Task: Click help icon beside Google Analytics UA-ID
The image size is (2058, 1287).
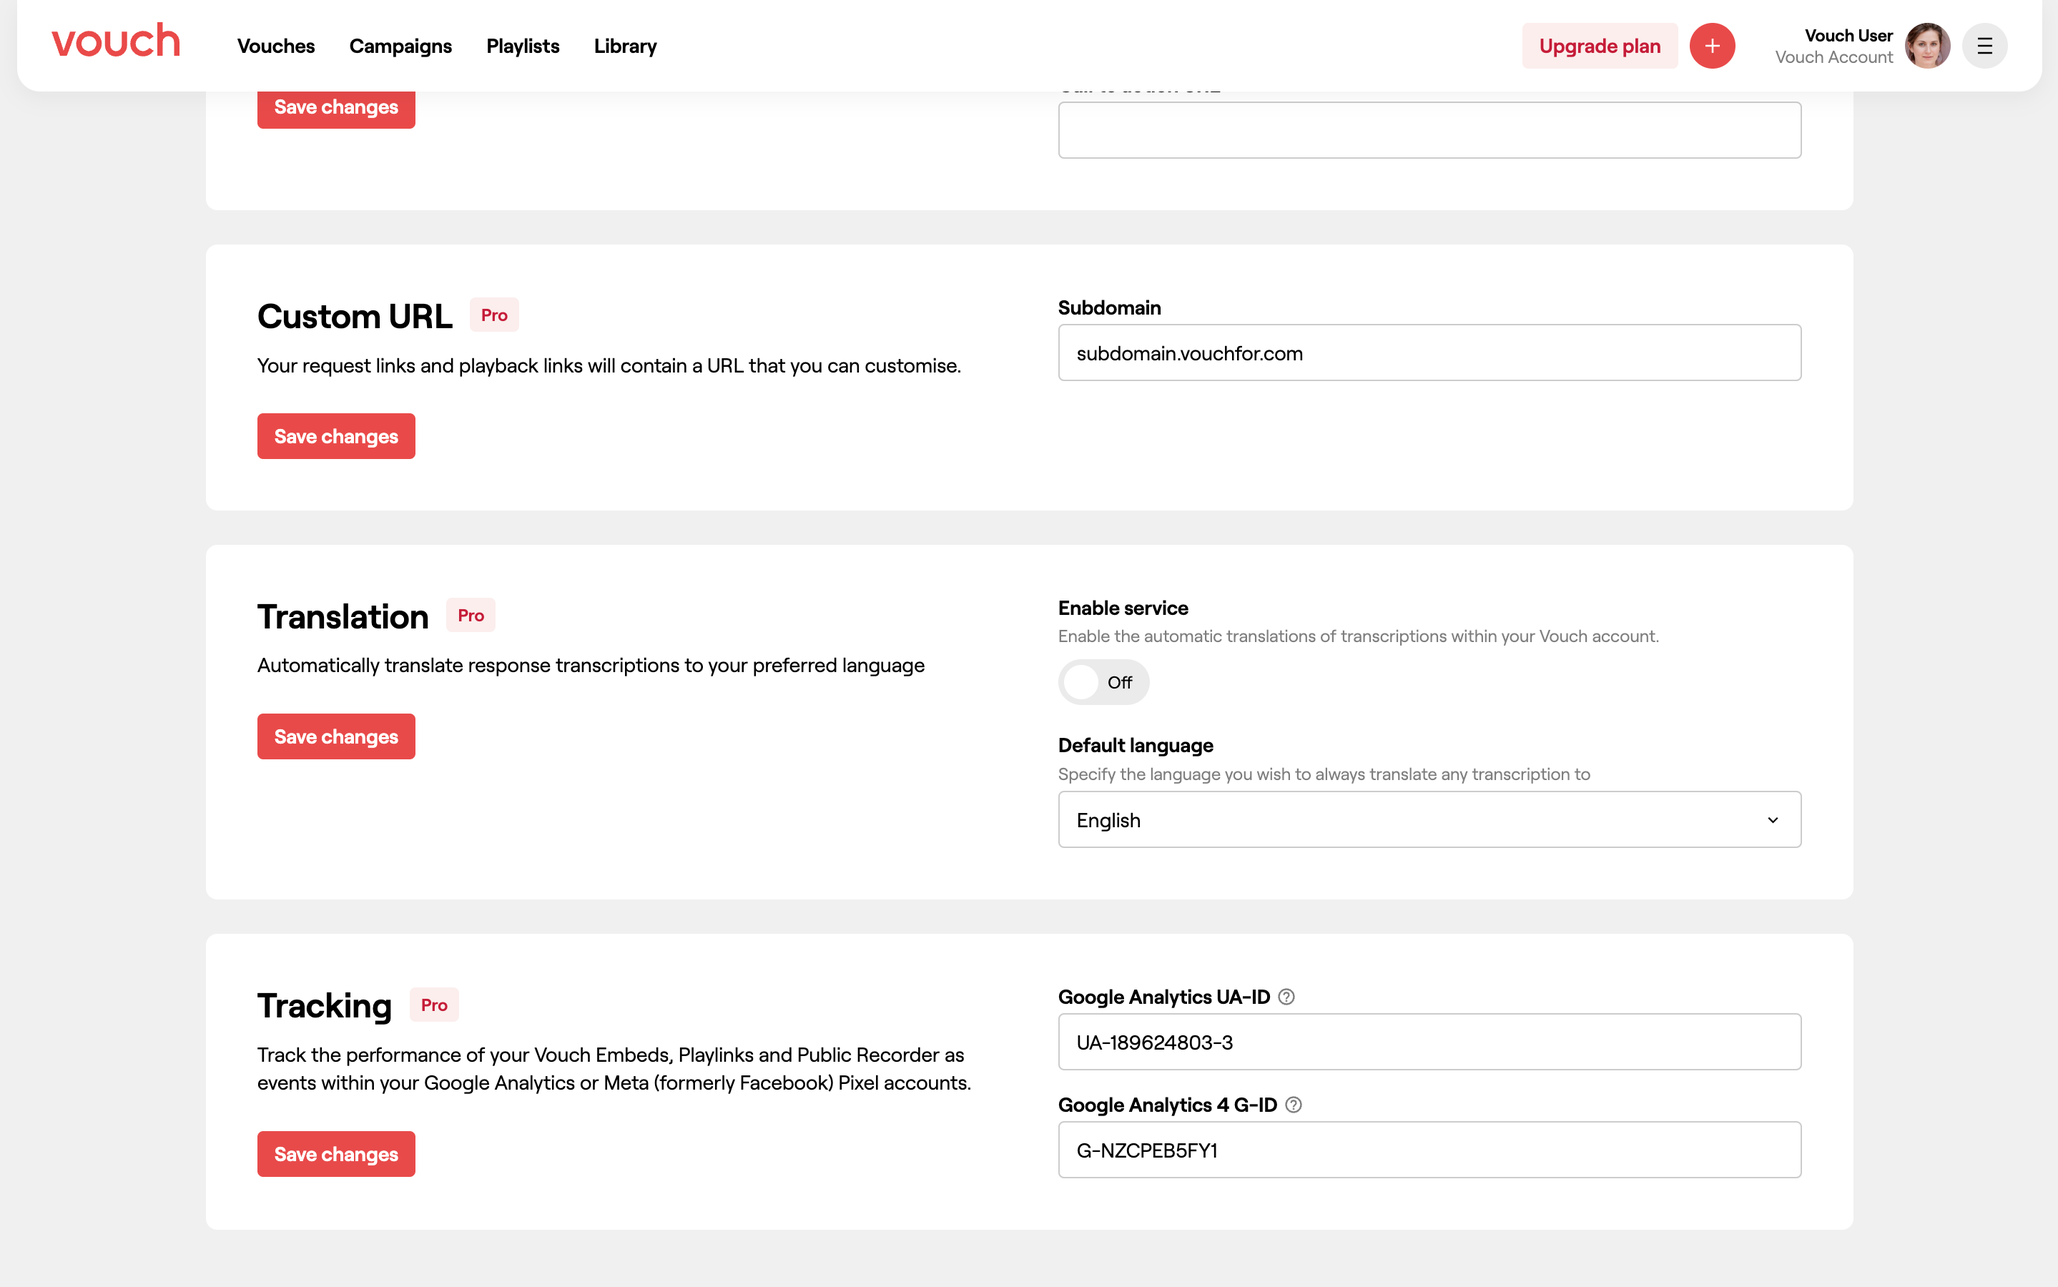Action: pyautogui.click(x=1286, y=997)
